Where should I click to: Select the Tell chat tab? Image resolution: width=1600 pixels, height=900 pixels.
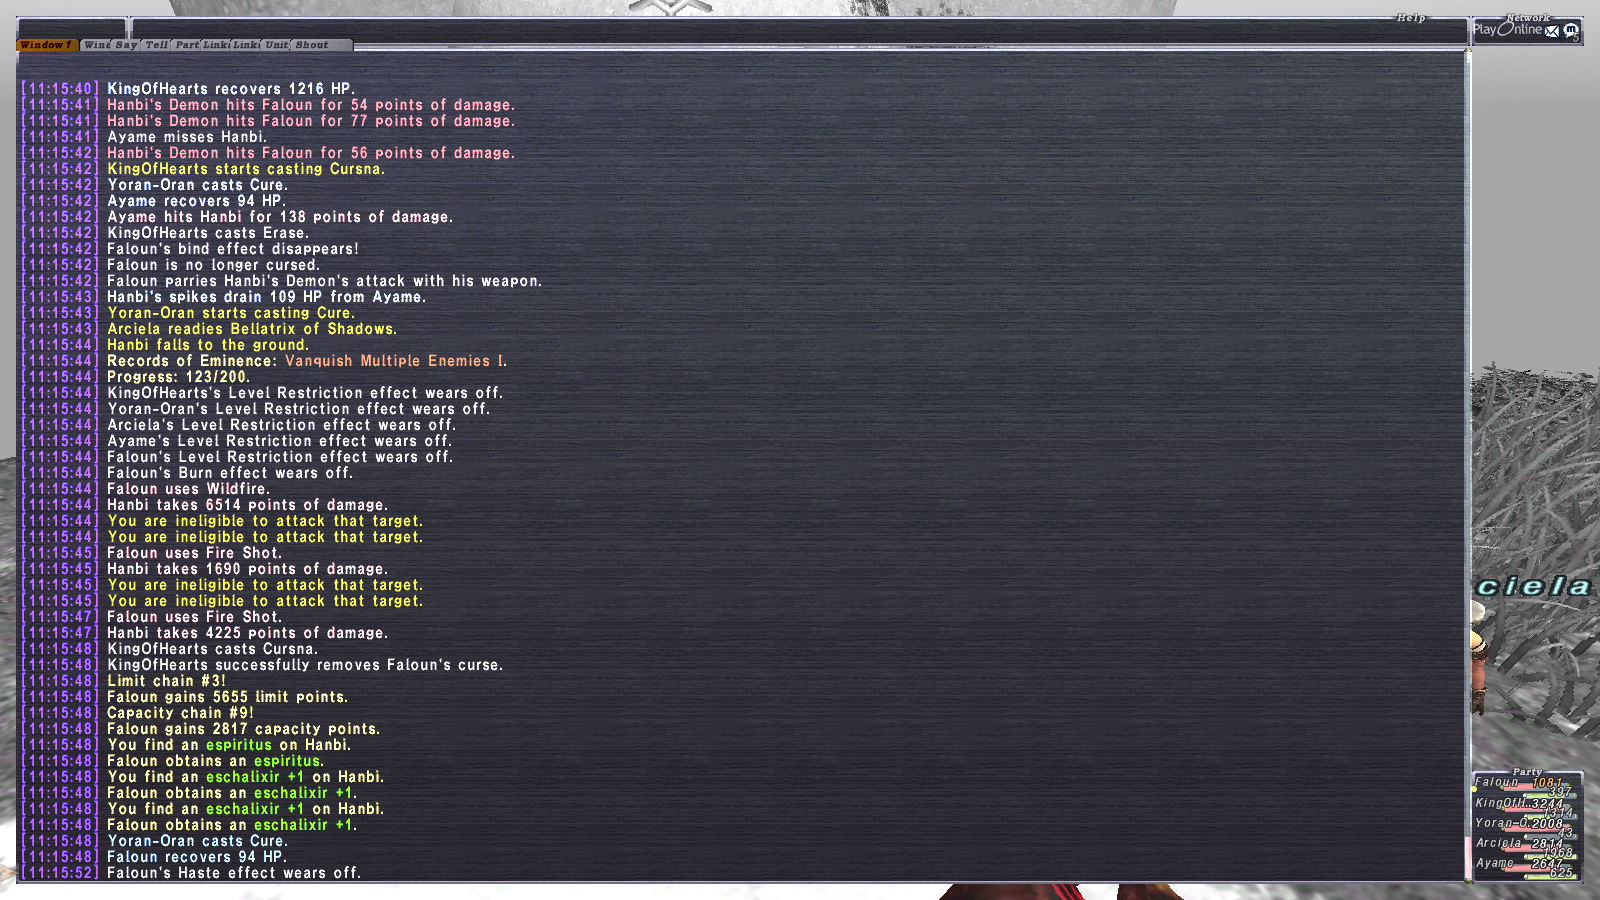[156, 45]
